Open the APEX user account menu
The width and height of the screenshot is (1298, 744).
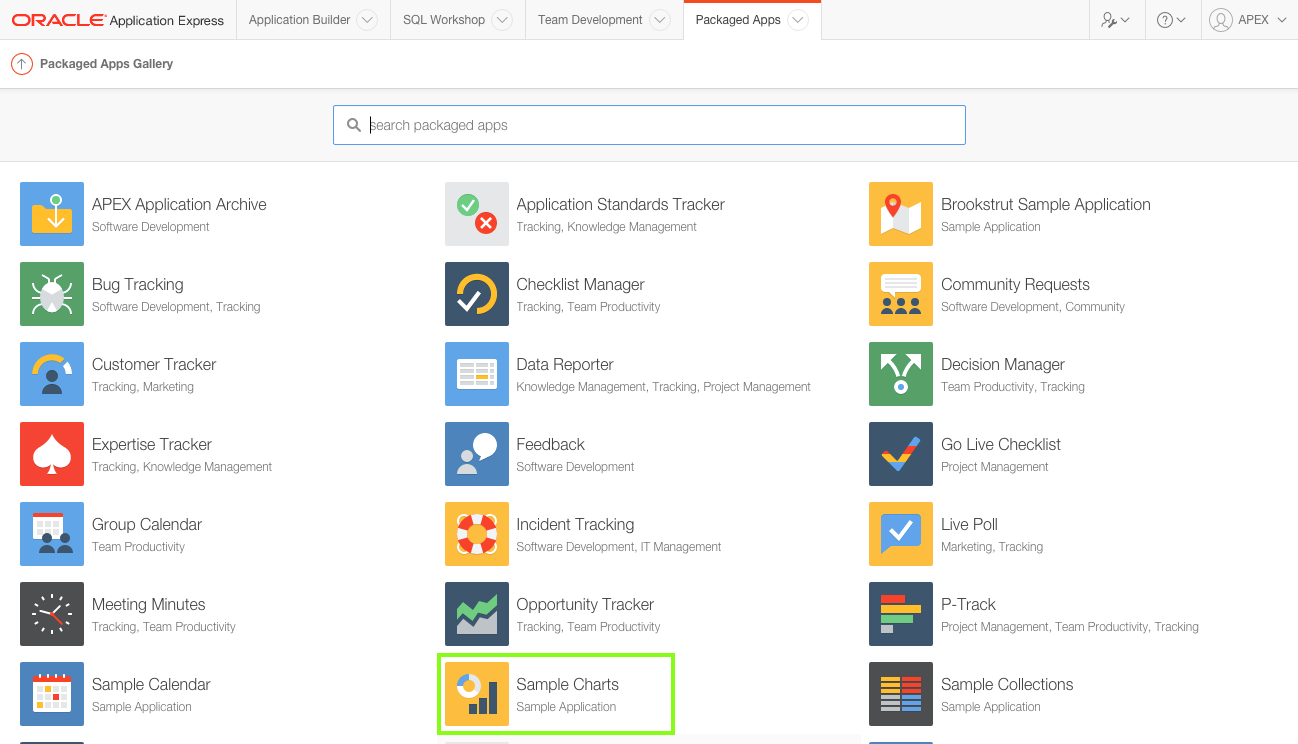tap(1247, 20)
